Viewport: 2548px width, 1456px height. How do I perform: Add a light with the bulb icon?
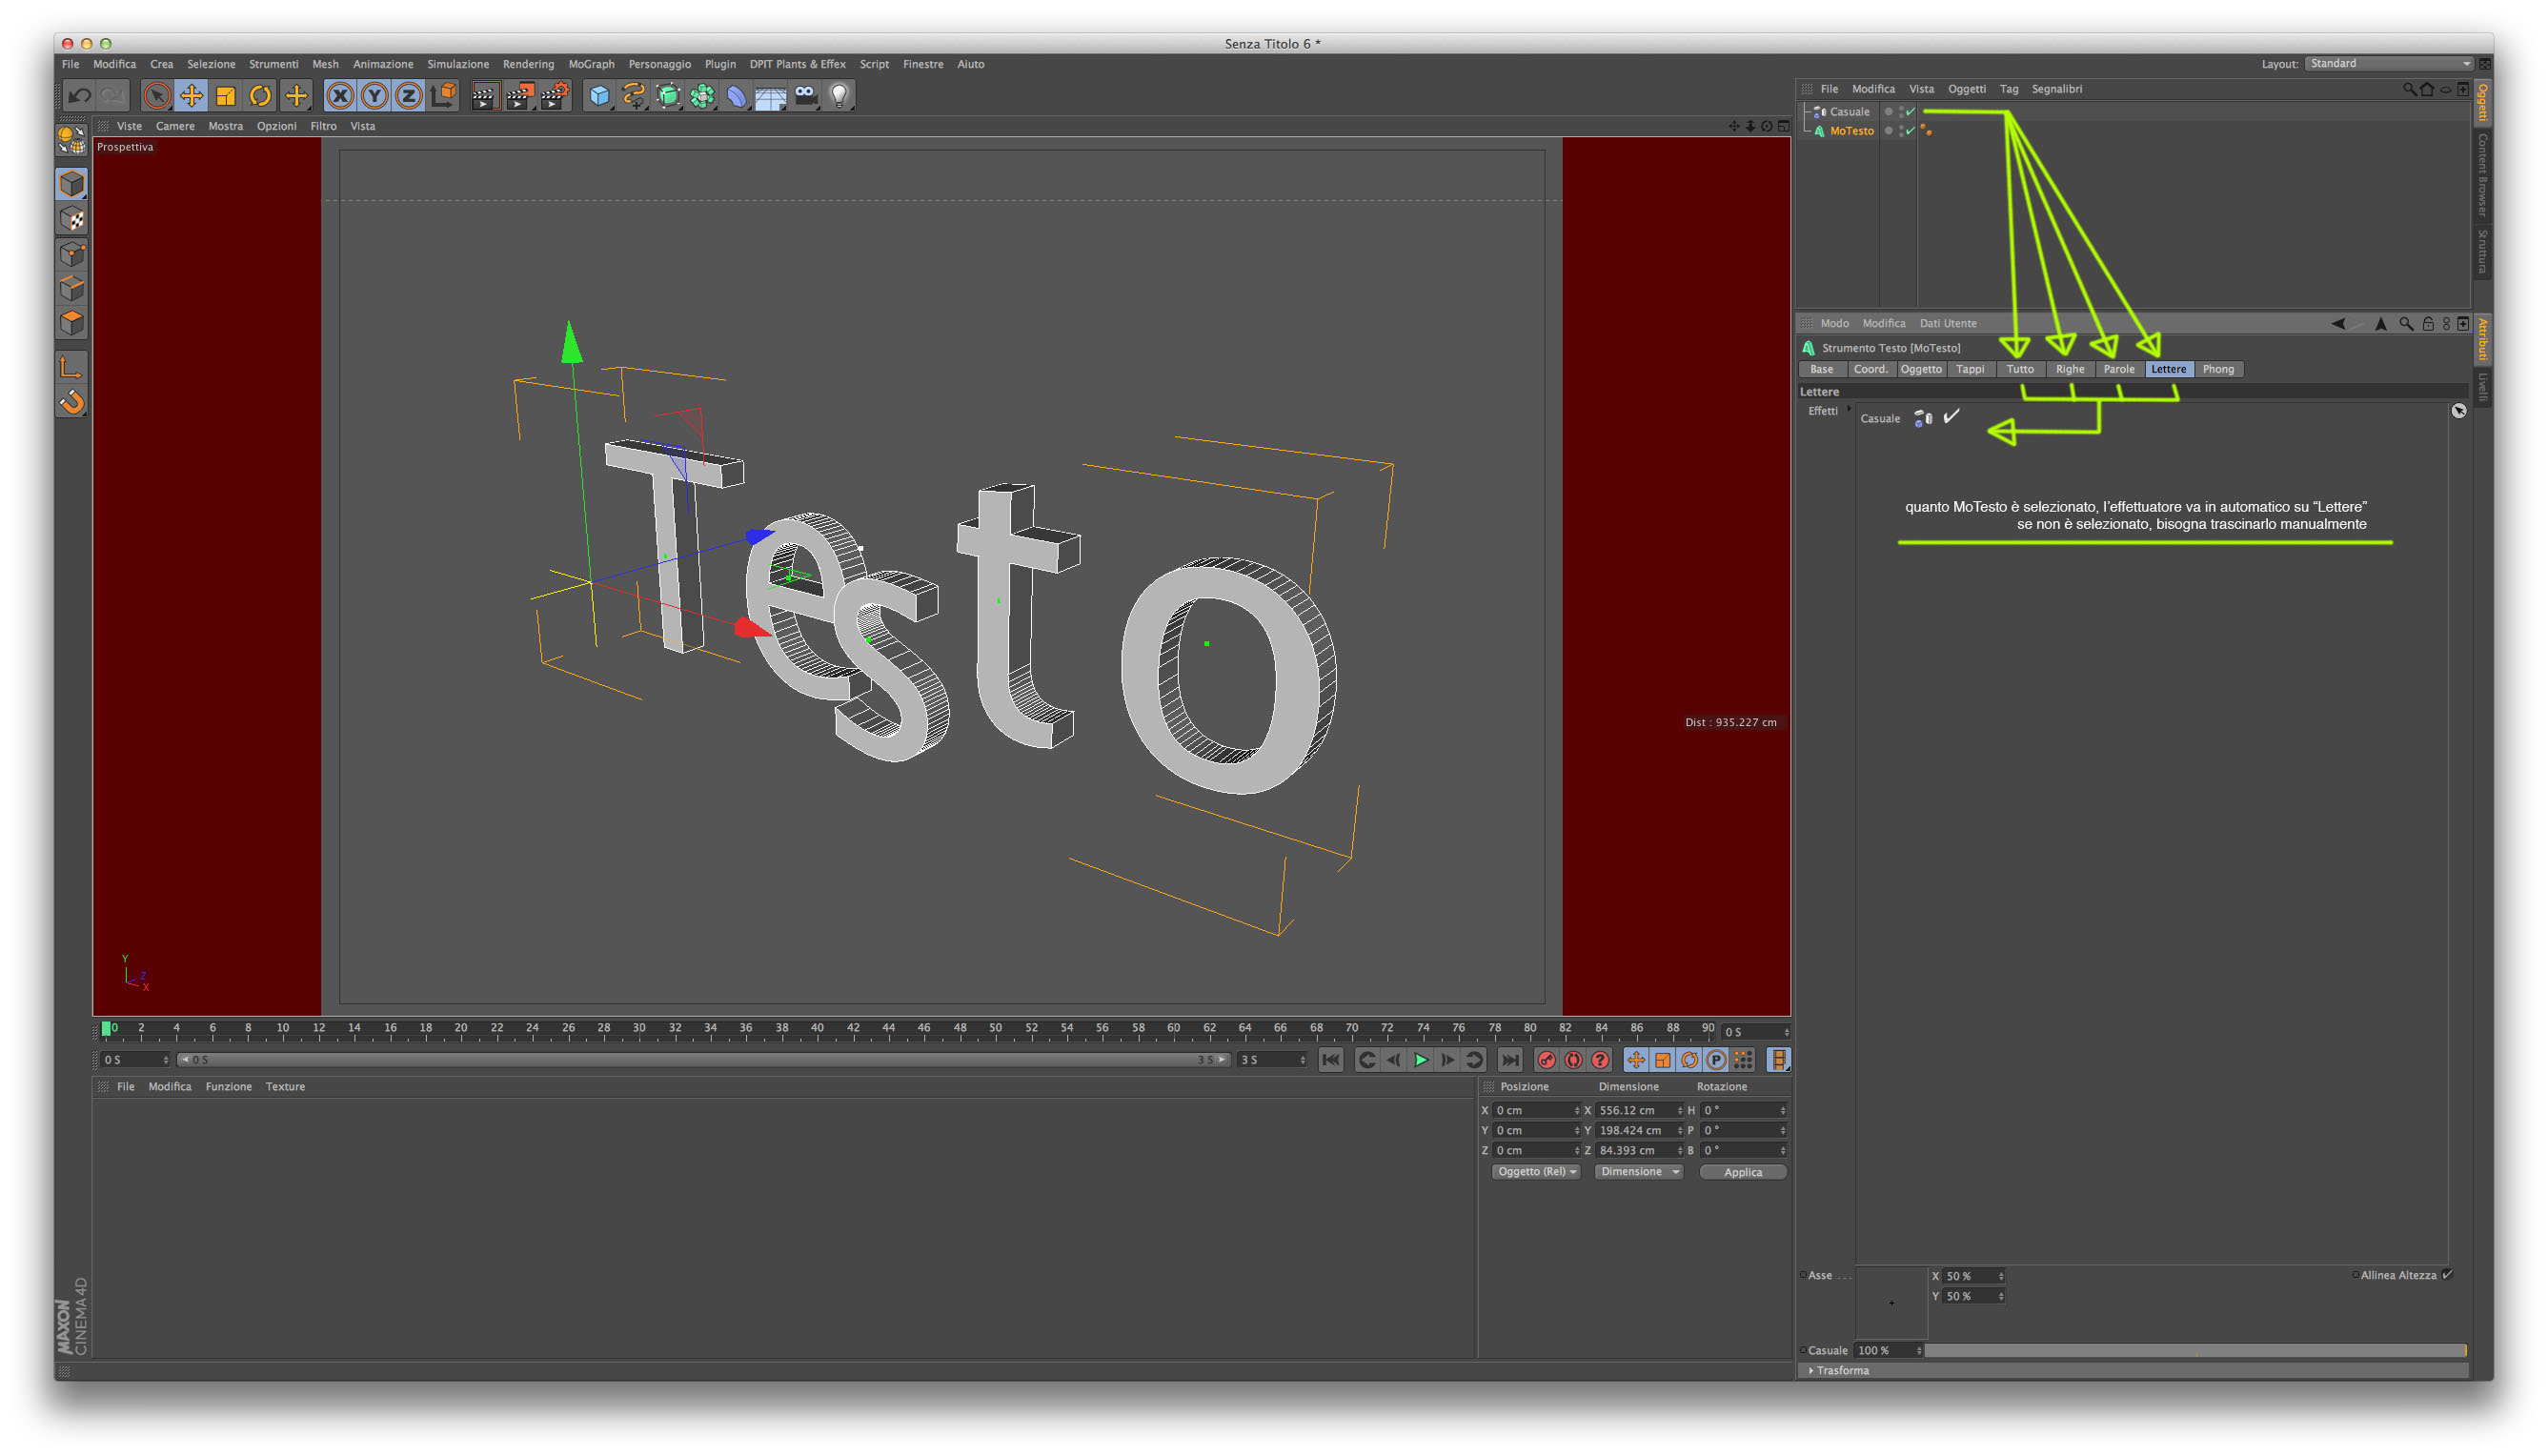tap(840, 96)
